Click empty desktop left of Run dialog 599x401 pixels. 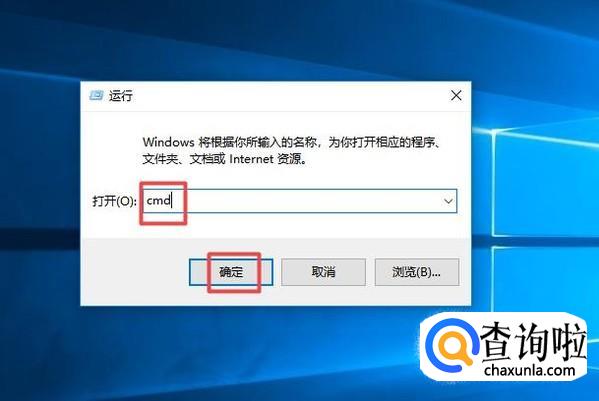click(40, 191)
